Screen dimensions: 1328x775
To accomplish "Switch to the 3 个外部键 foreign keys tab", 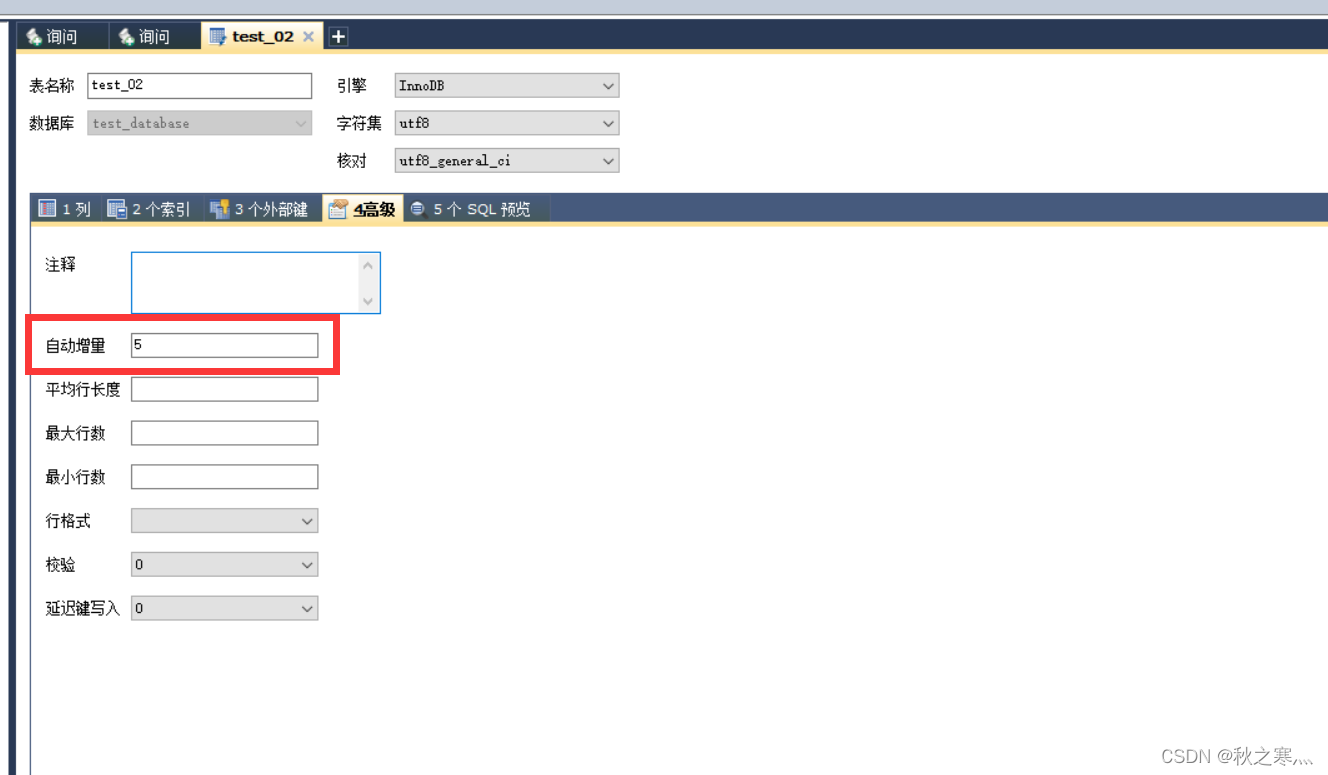I will (259, 209).
